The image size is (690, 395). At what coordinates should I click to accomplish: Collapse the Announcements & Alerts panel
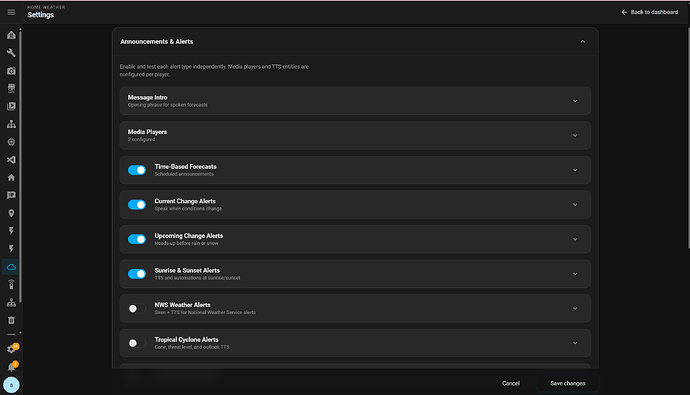pyautogui.click(x=582, y=42)
